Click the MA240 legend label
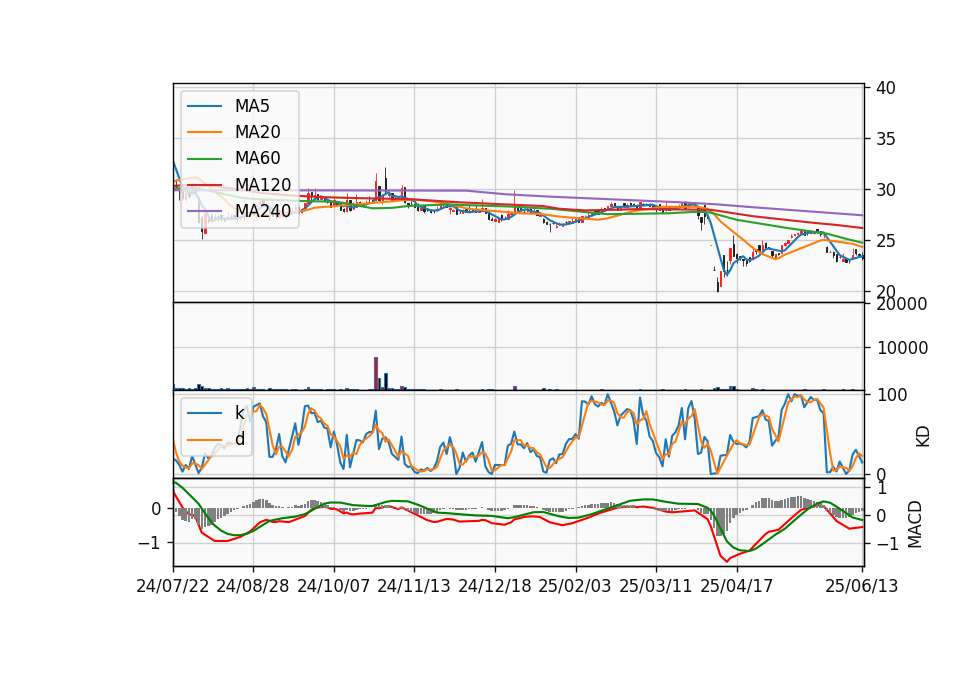960x690 pixels. [263, 211]
